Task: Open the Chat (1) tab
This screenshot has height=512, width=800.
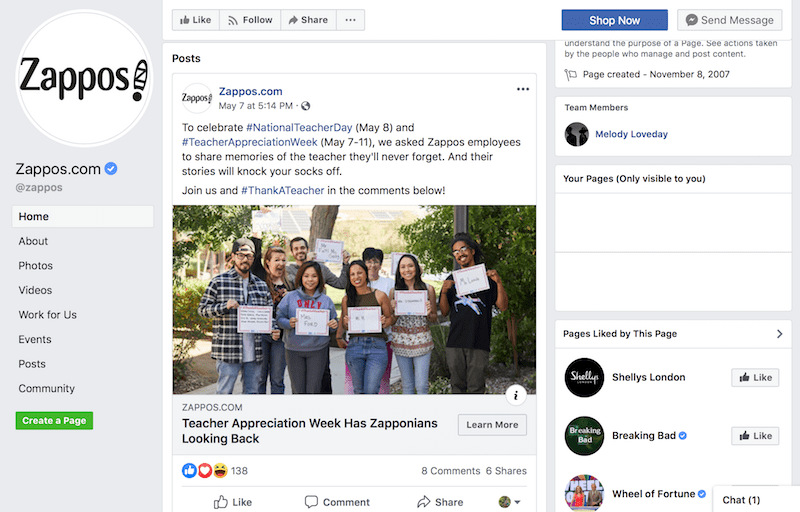Action: [756, 499]
